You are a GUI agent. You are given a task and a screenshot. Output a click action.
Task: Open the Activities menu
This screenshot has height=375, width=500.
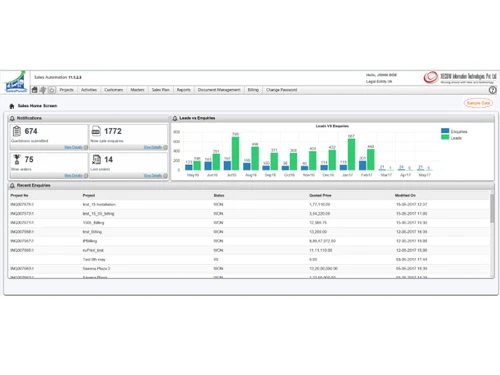89,90
